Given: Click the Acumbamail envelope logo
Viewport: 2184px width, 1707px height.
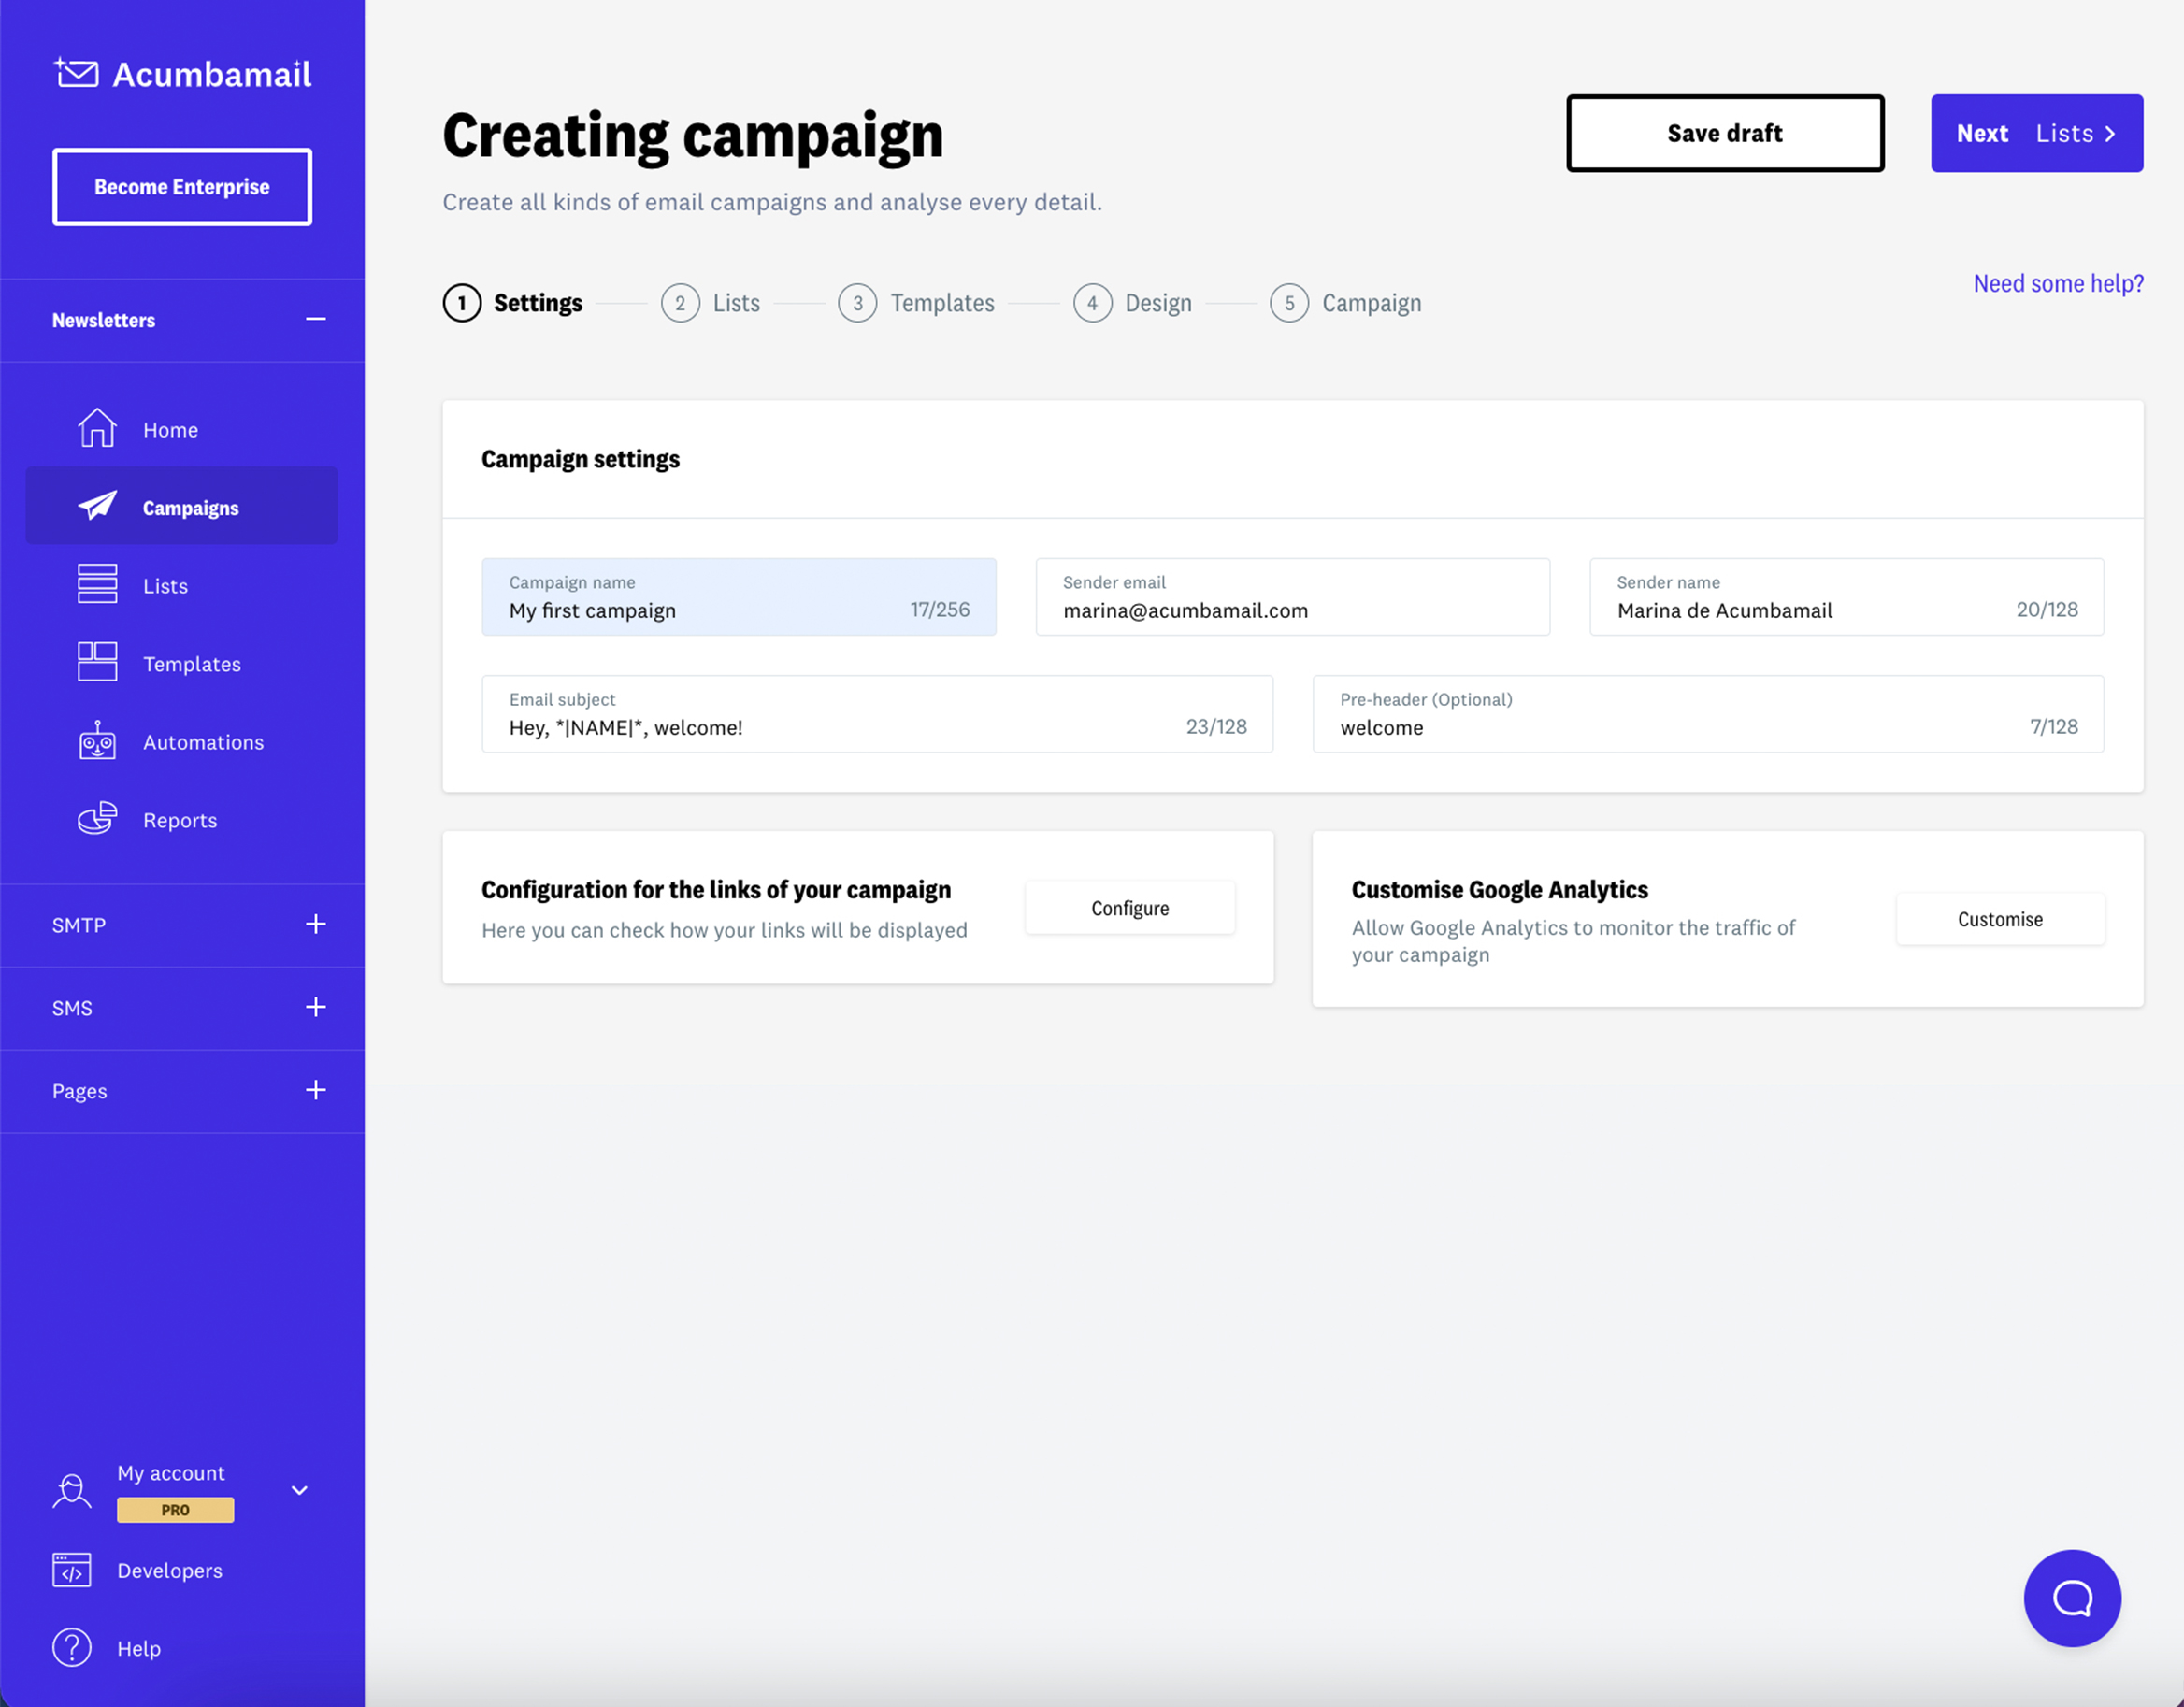Looking at the screenshot, I should [76, 72].
